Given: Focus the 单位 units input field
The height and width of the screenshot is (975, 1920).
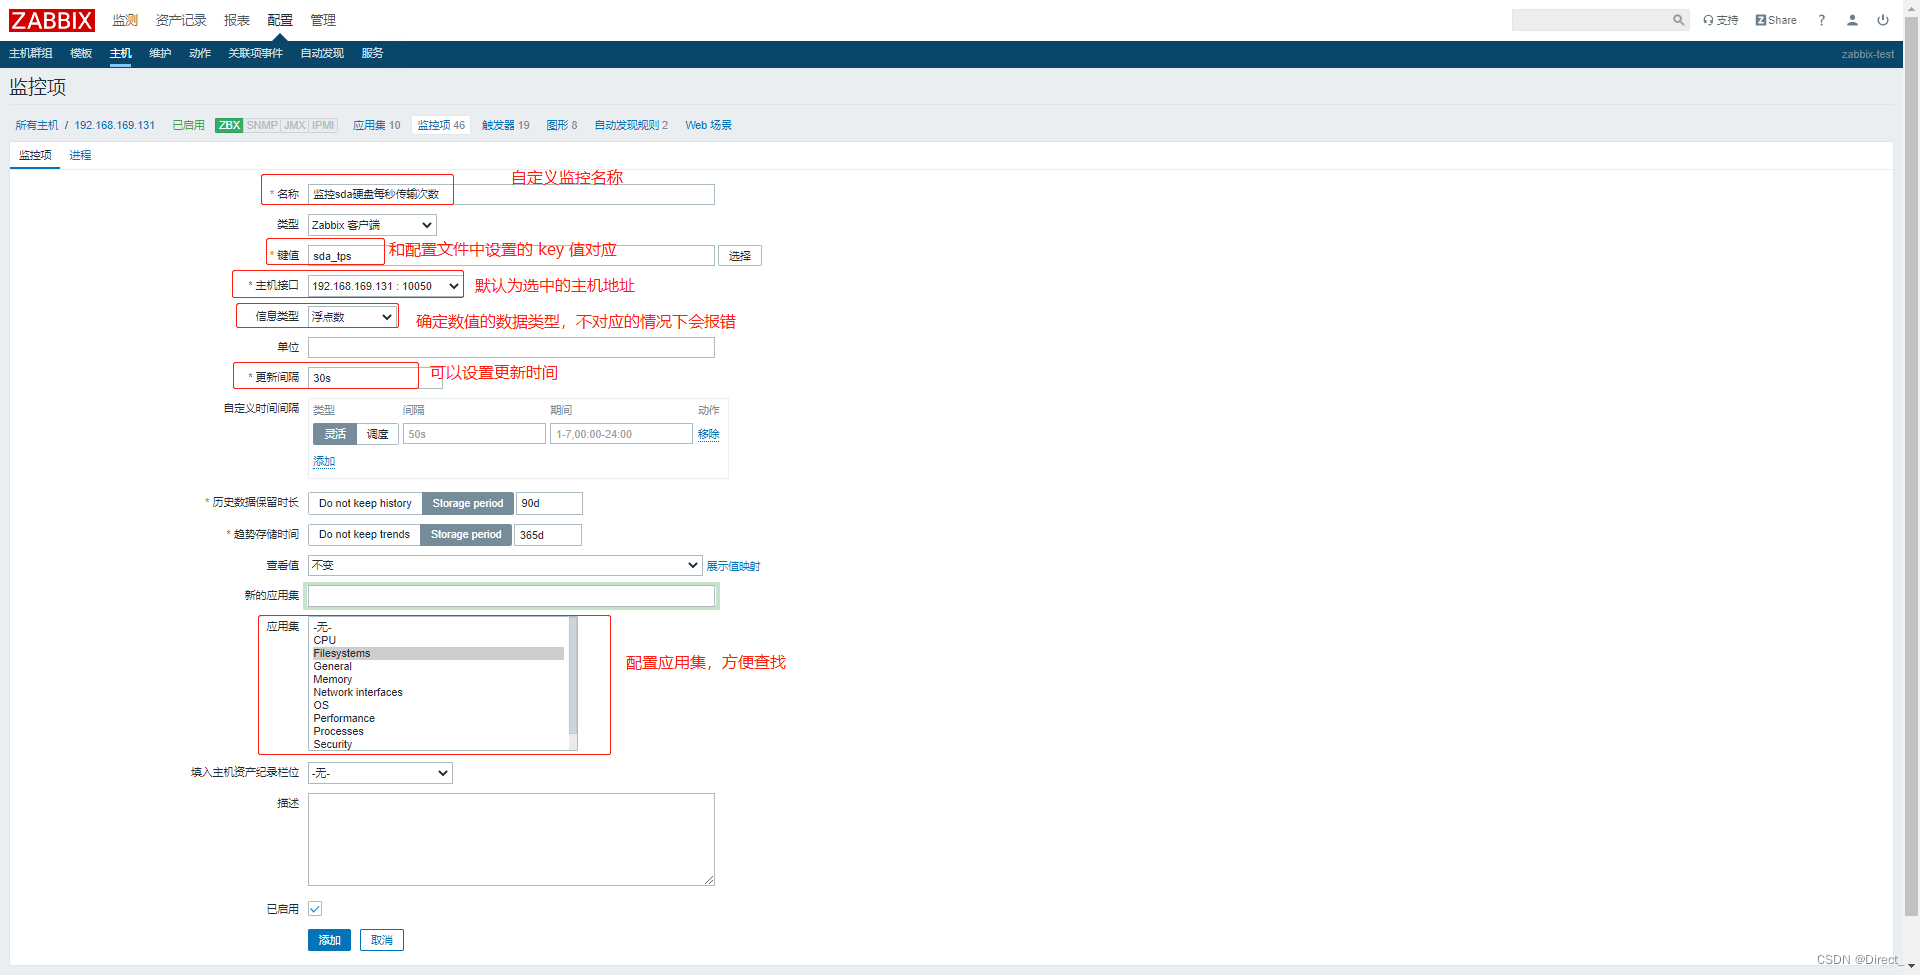Looking at the screenshot, I should pyautogui.click(x=511, y=347).
